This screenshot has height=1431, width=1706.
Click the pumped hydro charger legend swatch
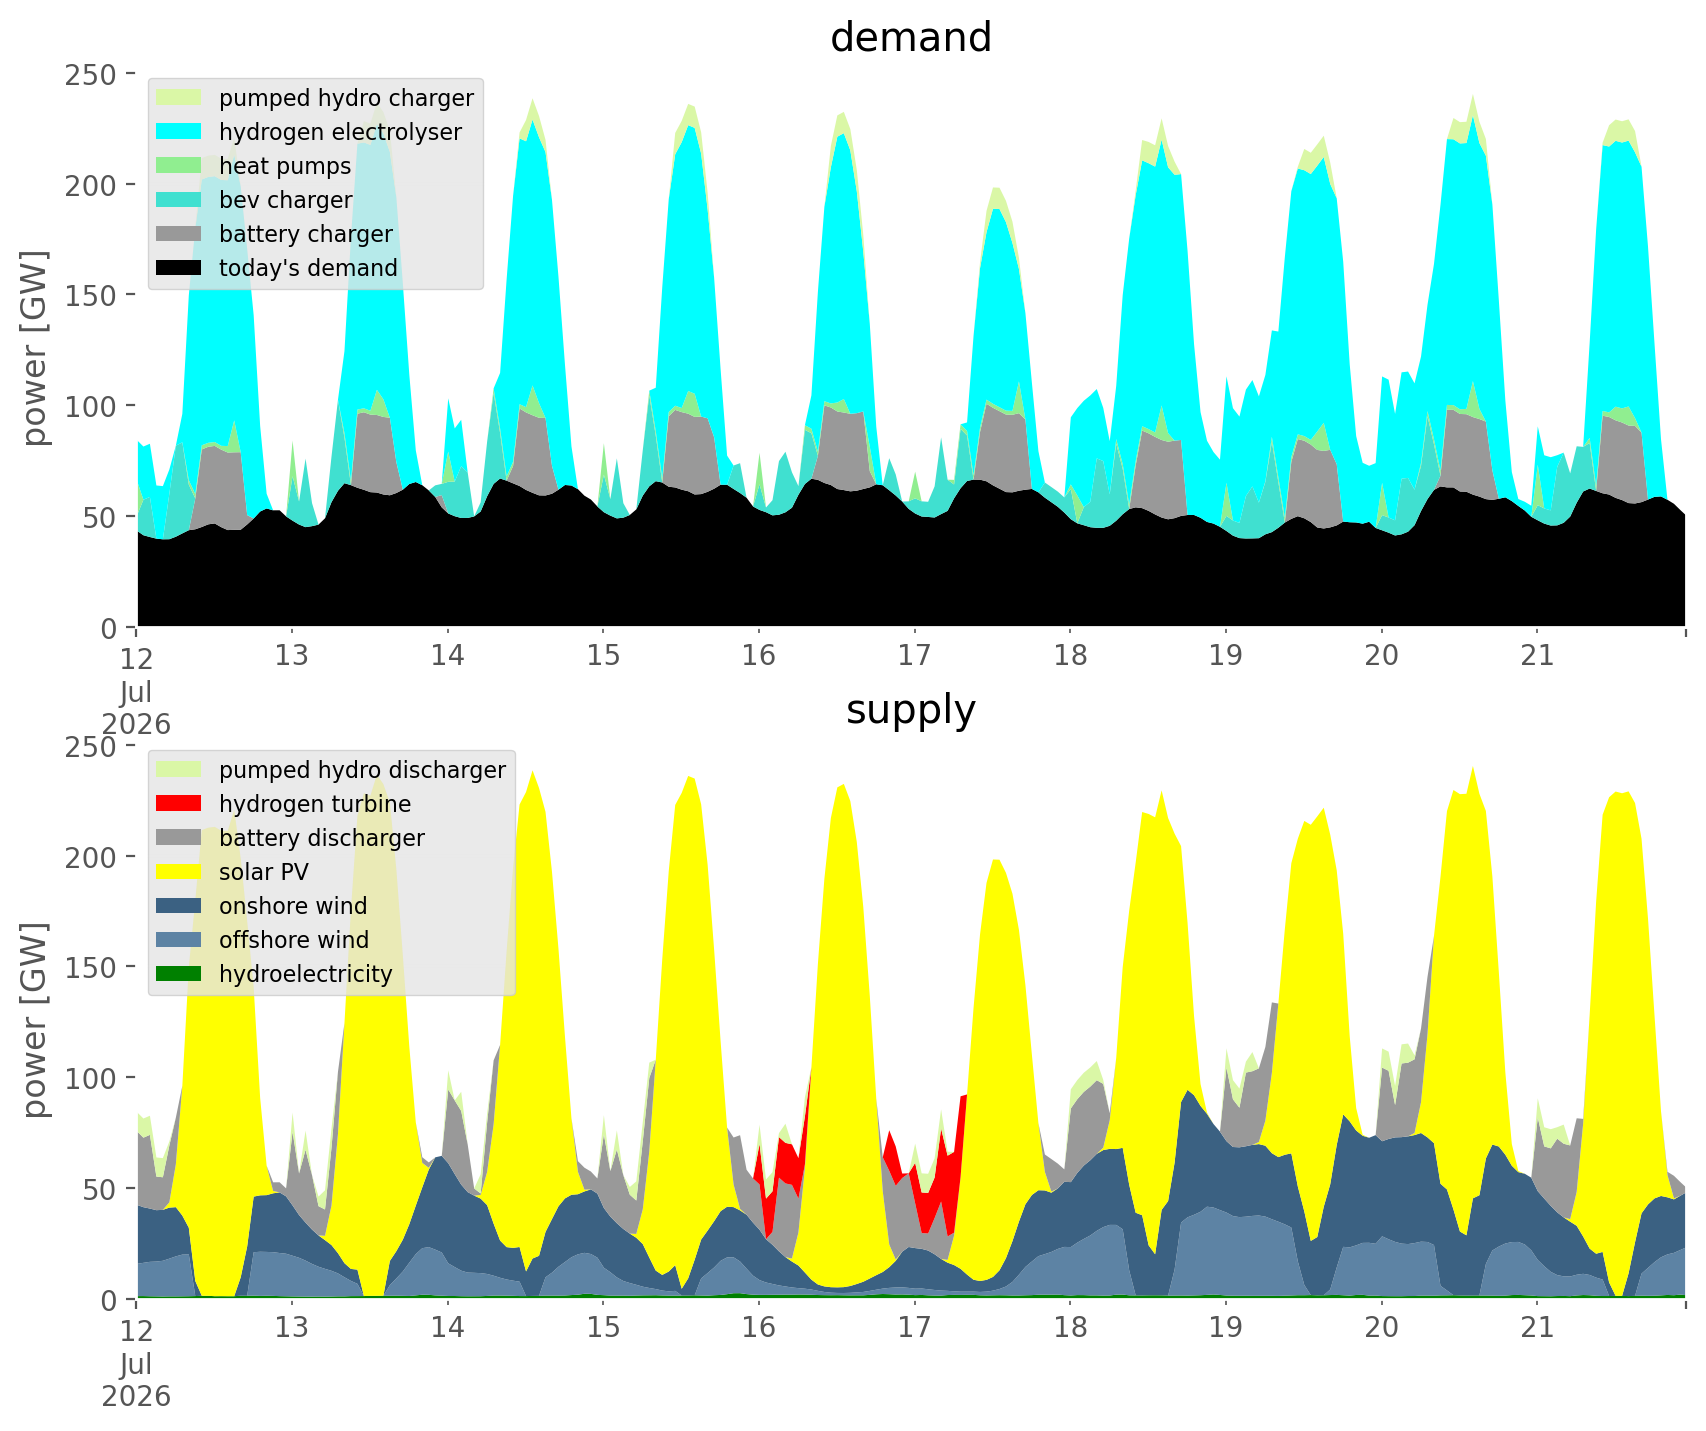pyautogui.click(x=180, y=98)
